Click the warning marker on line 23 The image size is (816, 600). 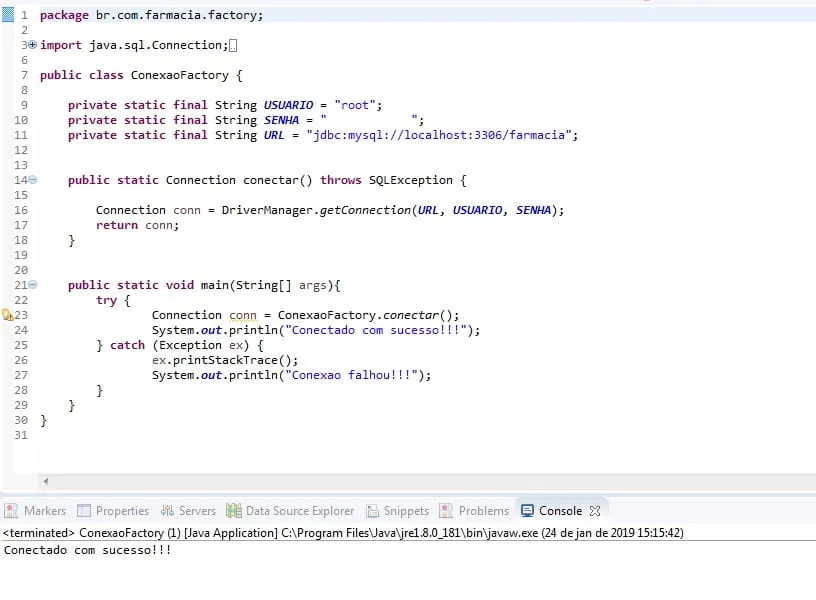(x=7, y=315)
